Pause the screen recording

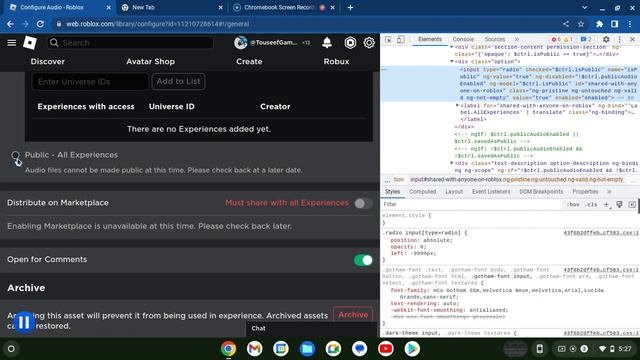coord(24,322)
